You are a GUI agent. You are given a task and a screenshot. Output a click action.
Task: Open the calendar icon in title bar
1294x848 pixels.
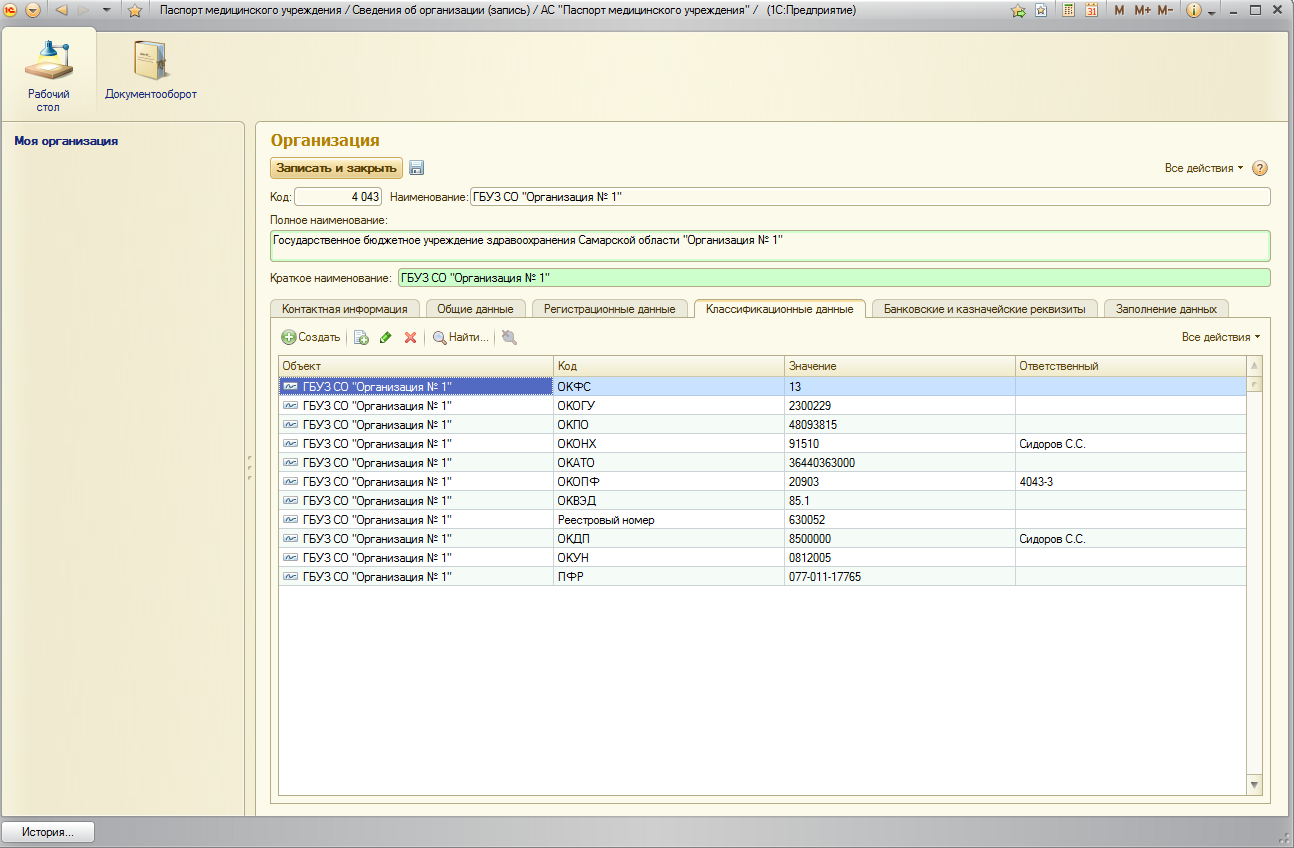tap(1091, 11)
